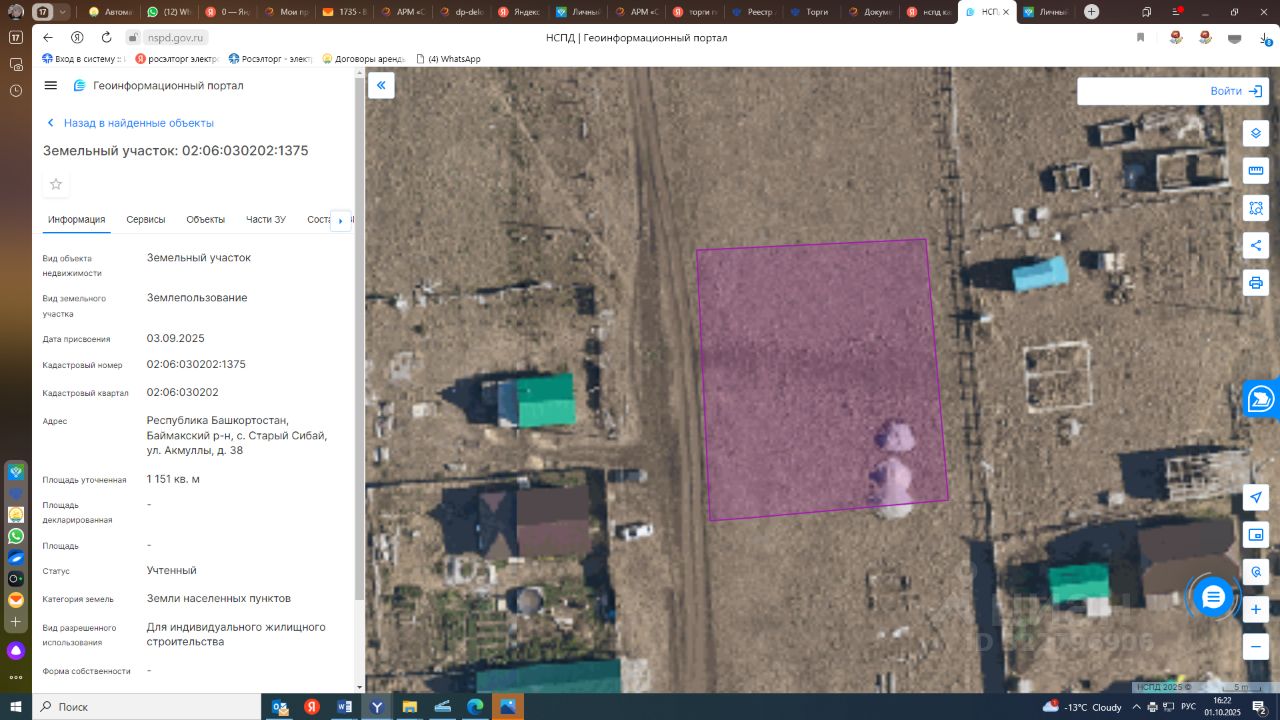Screen dimensions: 1280x720
Task: Click the nspd.gov.ru address field
Action: tap(174, 37)
